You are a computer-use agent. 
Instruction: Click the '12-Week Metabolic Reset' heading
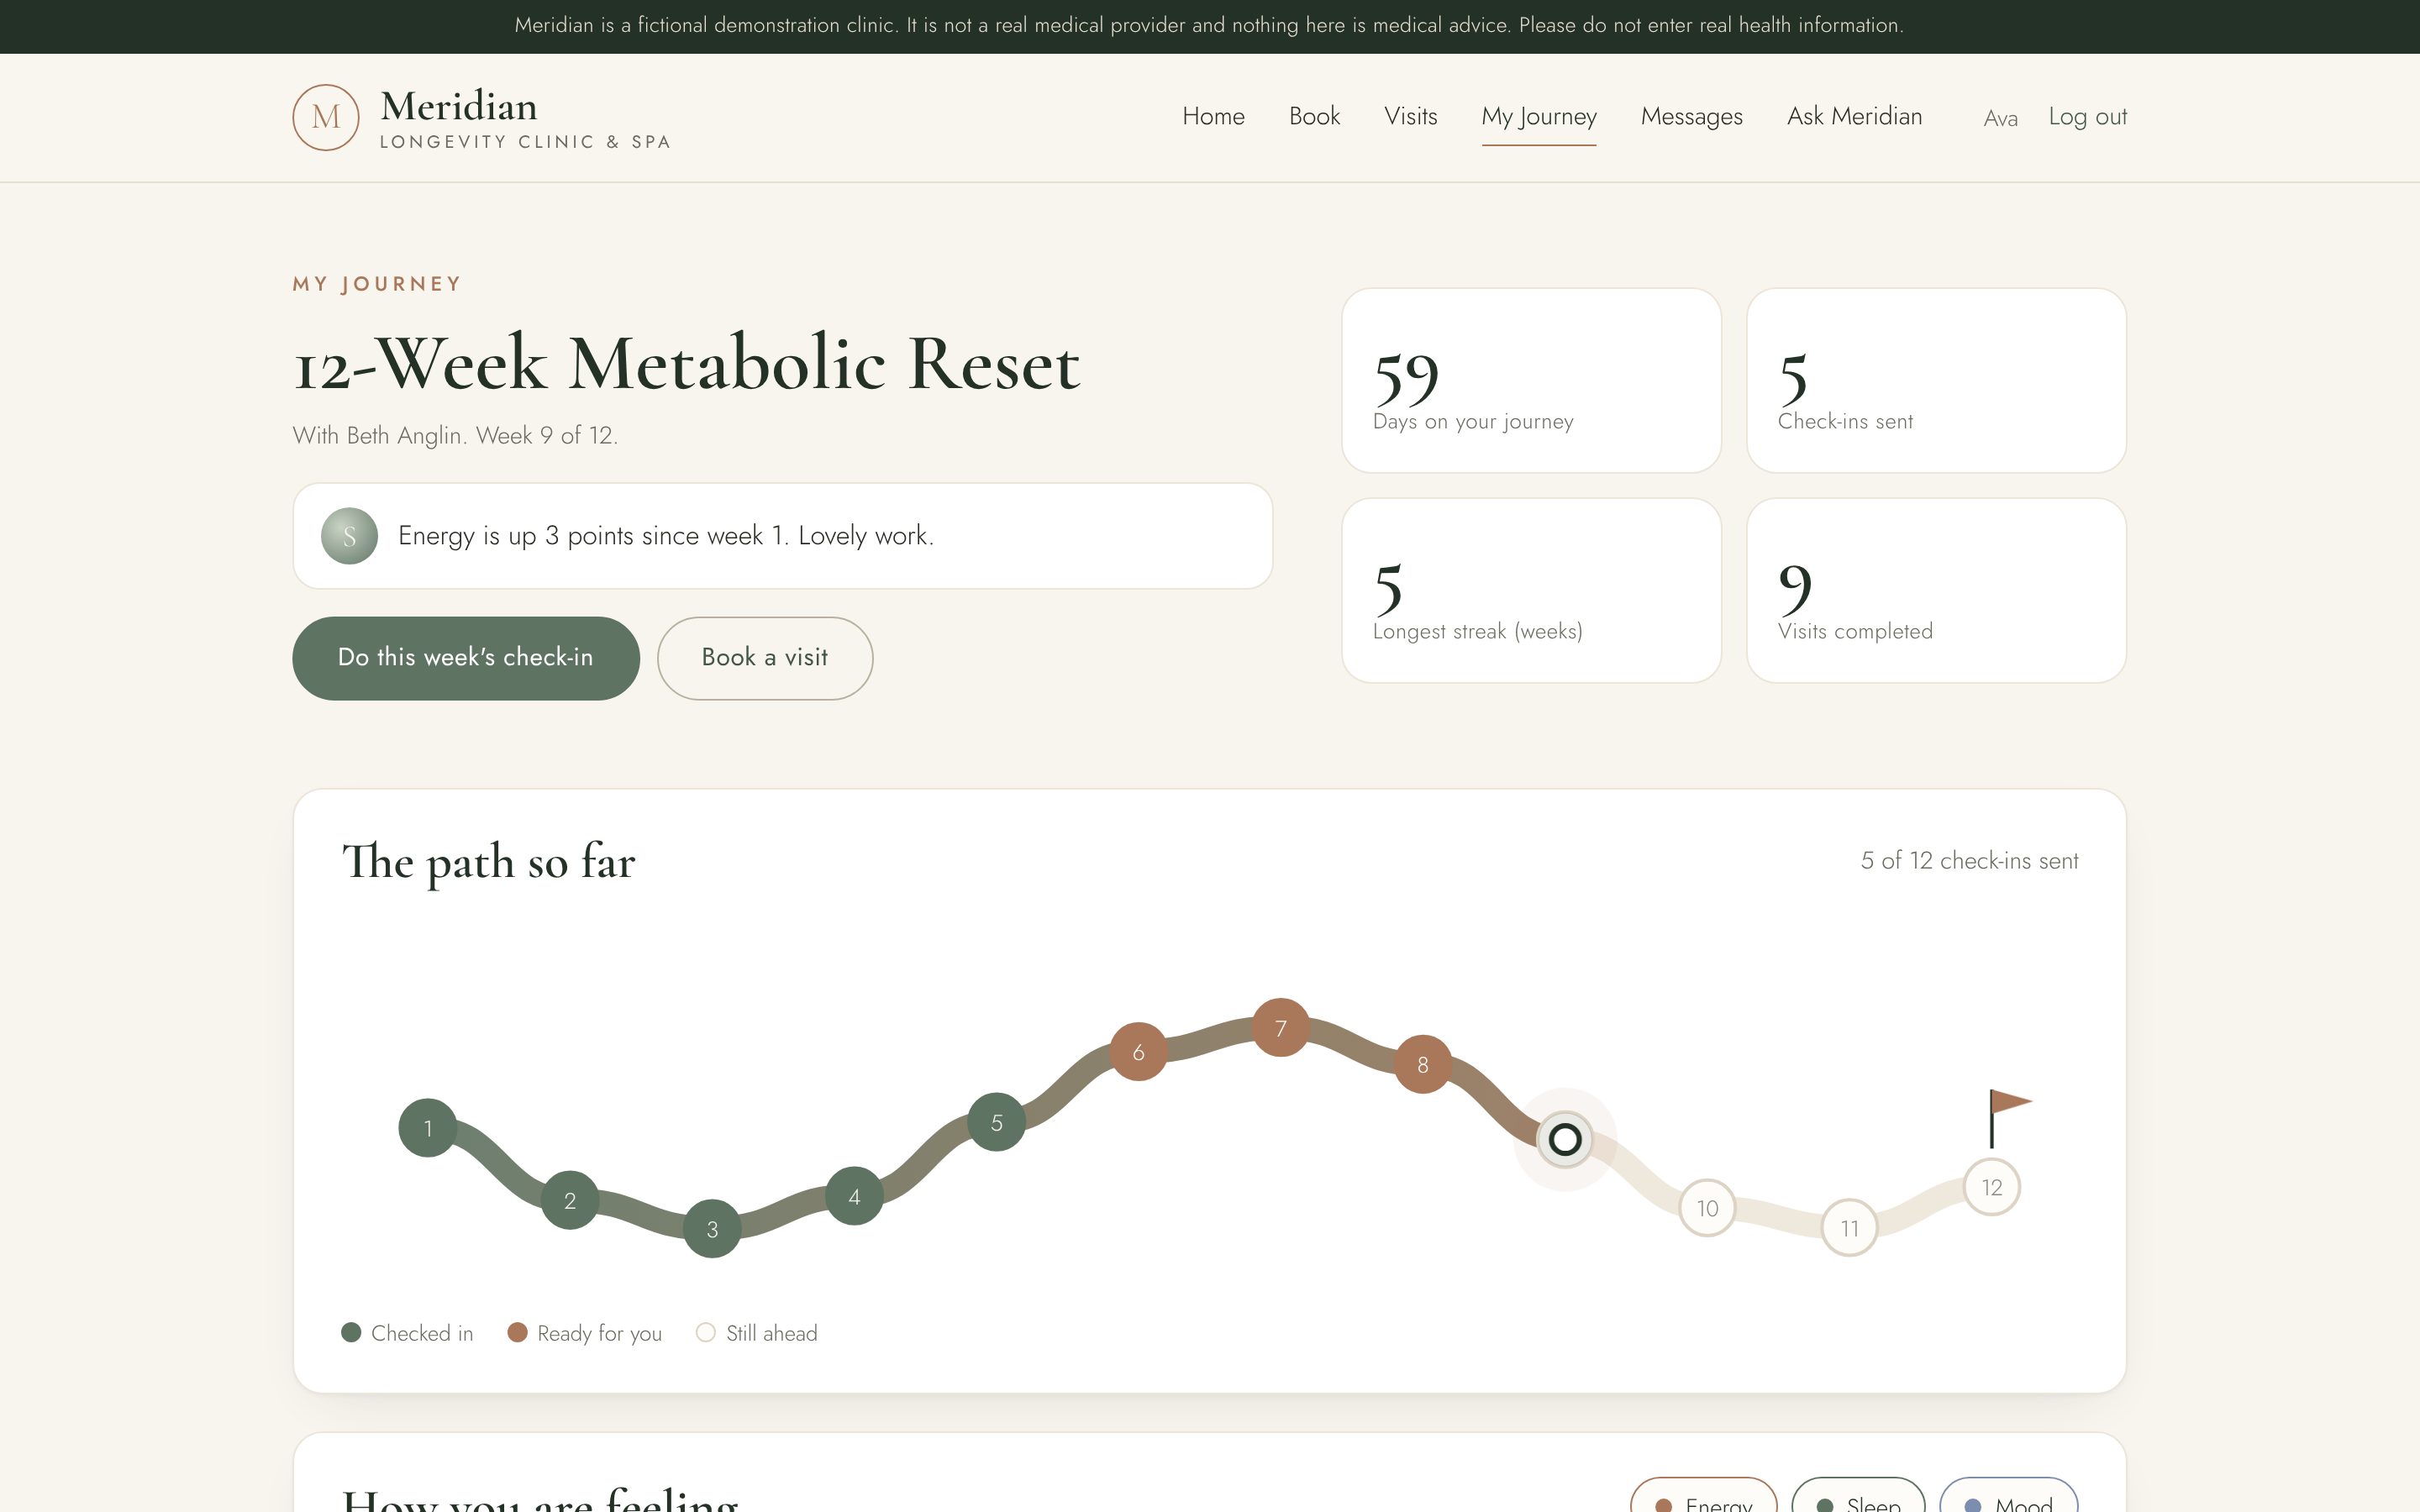686,364
